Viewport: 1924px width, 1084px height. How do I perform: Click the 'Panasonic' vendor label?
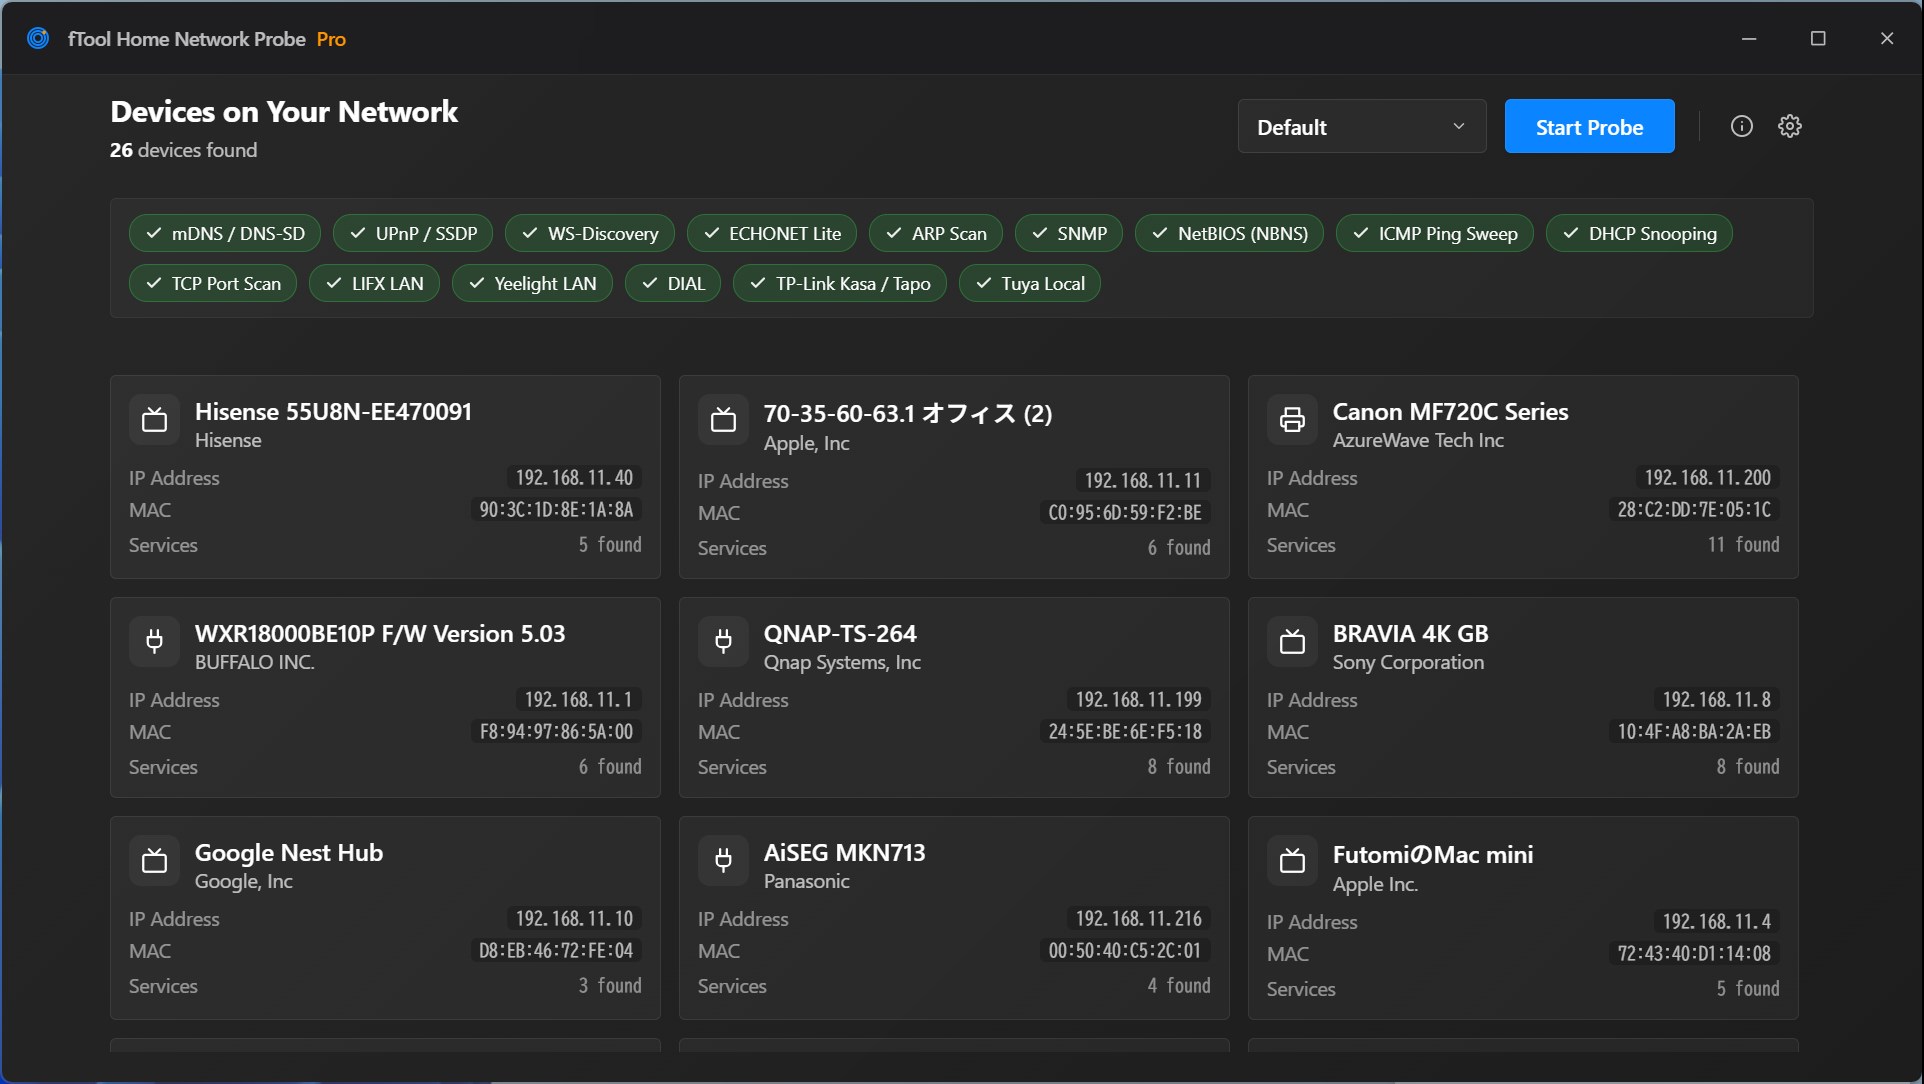tap(806, 881)
